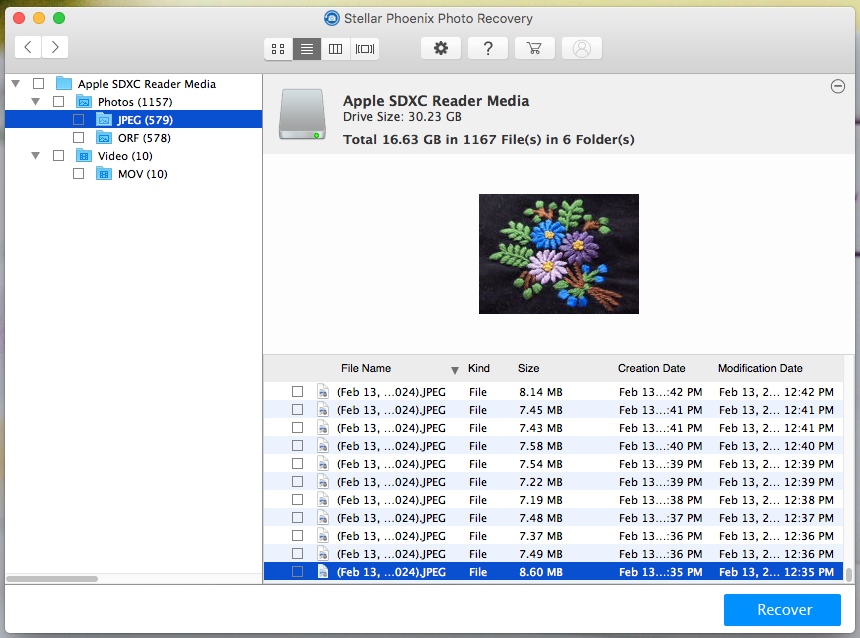Click the embroidered flowers preview image
Viewport: 860px width, 638px height.
pyautogui.click(x=558, y=254)
